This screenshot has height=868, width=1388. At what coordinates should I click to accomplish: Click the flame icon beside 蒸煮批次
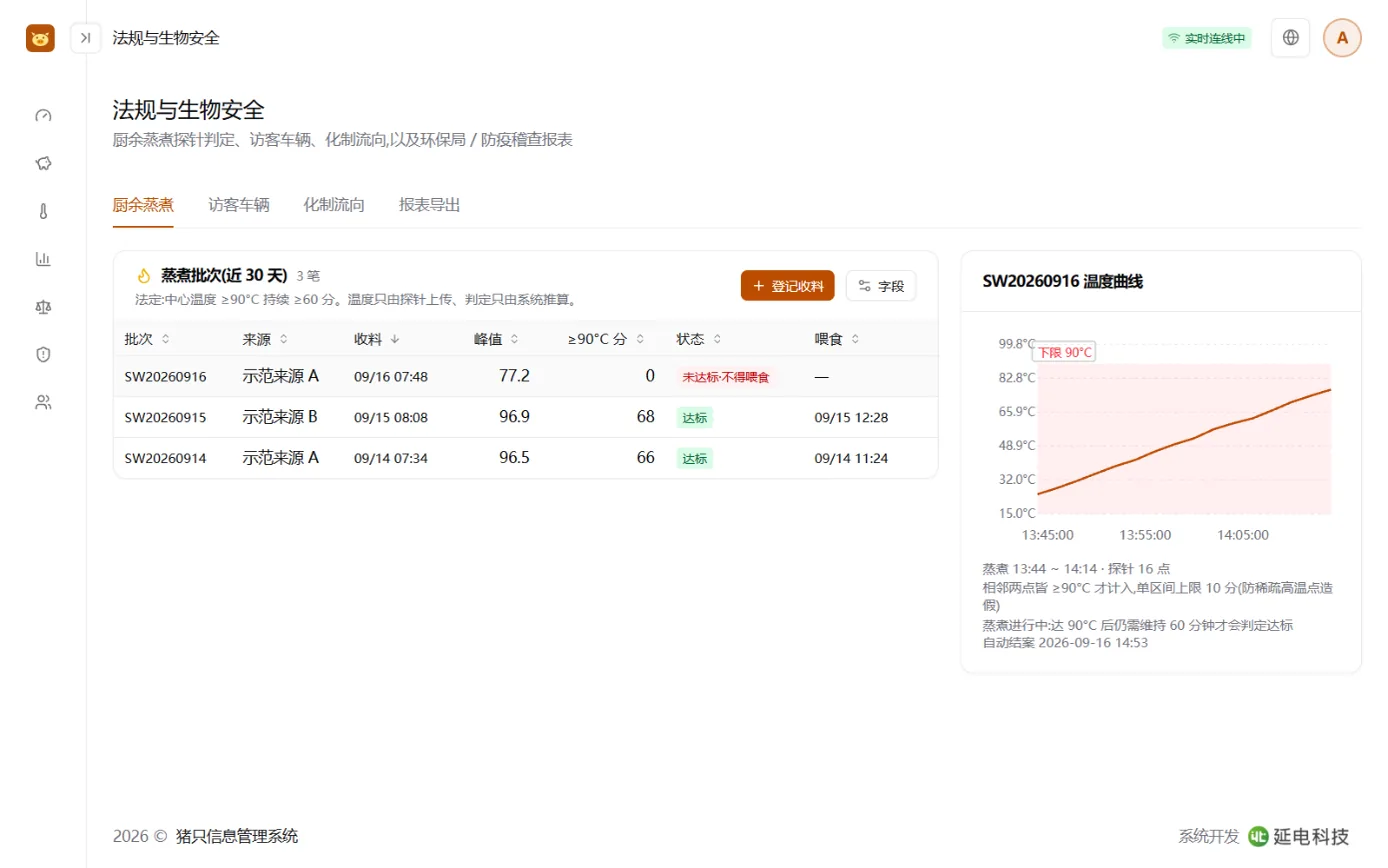(x=143, y=275)
